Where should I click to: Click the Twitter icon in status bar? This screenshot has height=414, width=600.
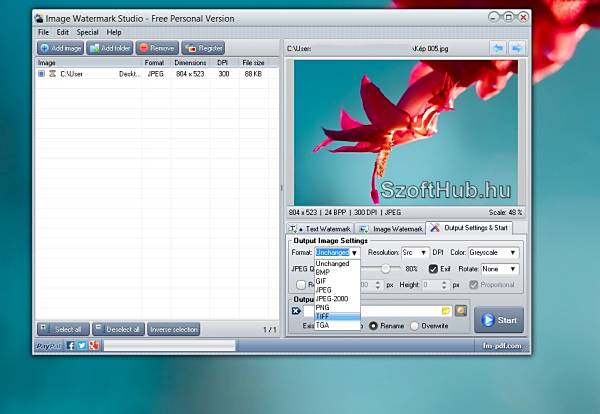[x=82, y=346]
